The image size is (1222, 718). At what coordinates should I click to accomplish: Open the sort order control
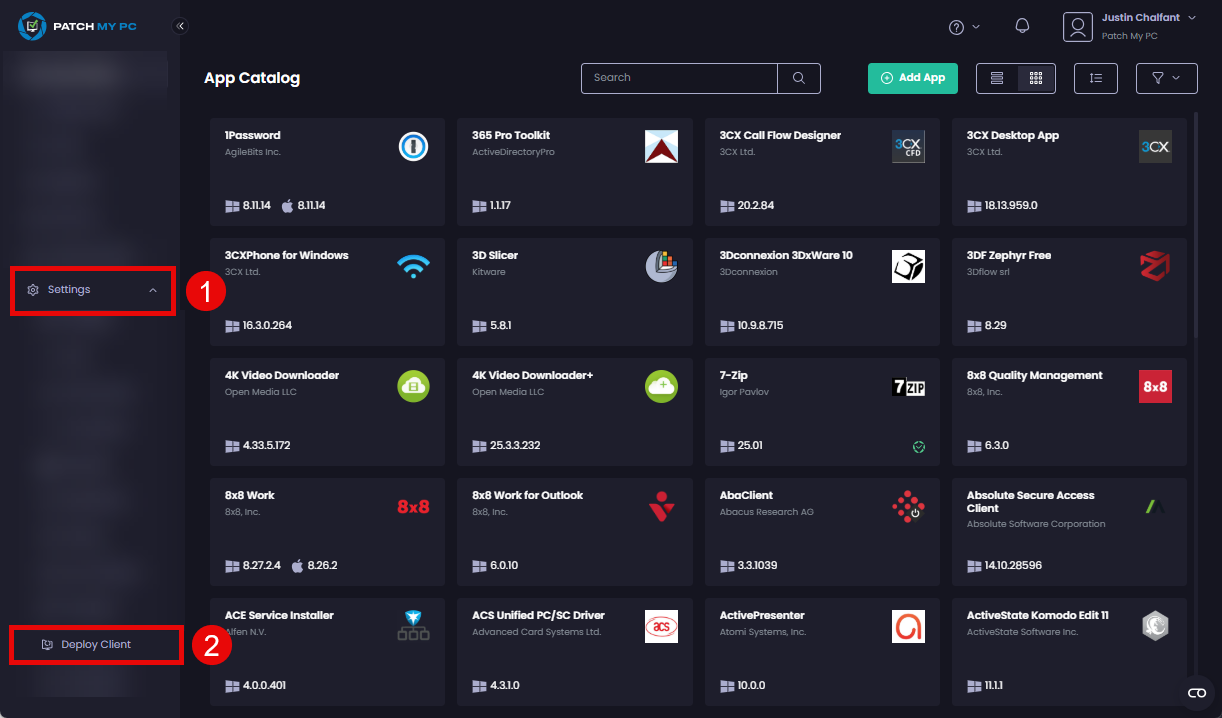[1095, 78]
